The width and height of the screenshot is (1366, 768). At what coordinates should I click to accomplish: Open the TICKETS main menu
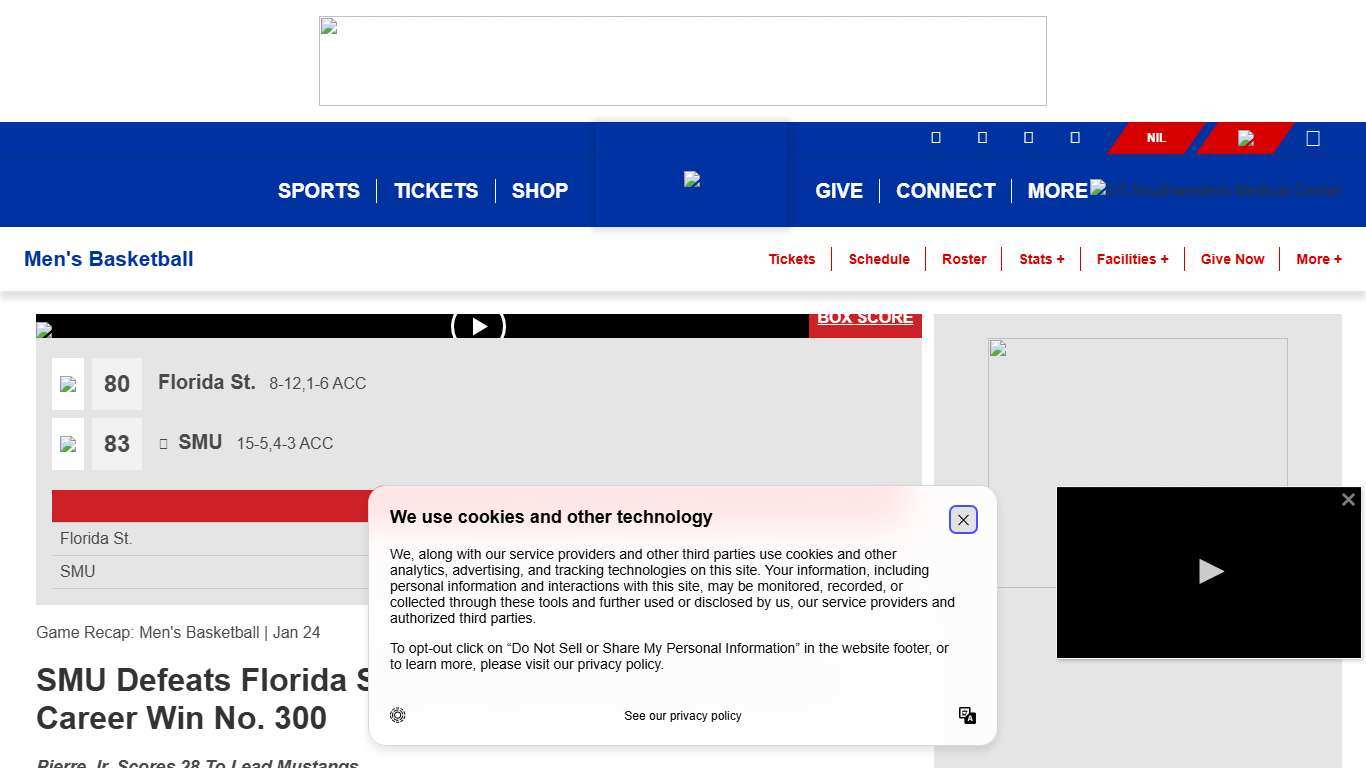(x=436, y=191)
